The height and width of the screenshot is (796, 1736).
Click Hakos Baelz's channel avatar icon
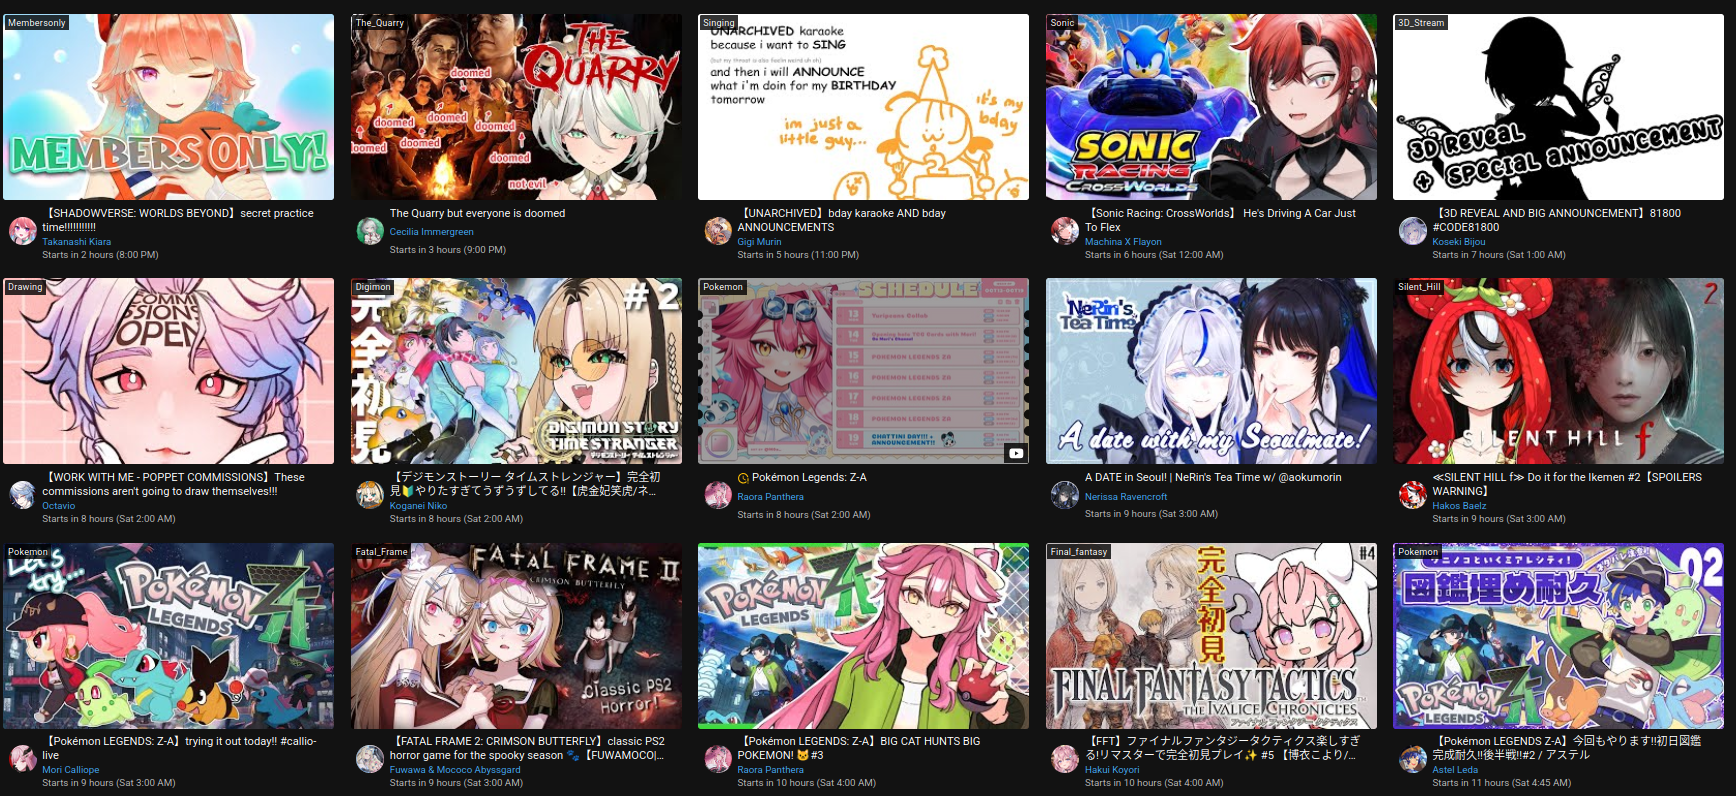1412,495
